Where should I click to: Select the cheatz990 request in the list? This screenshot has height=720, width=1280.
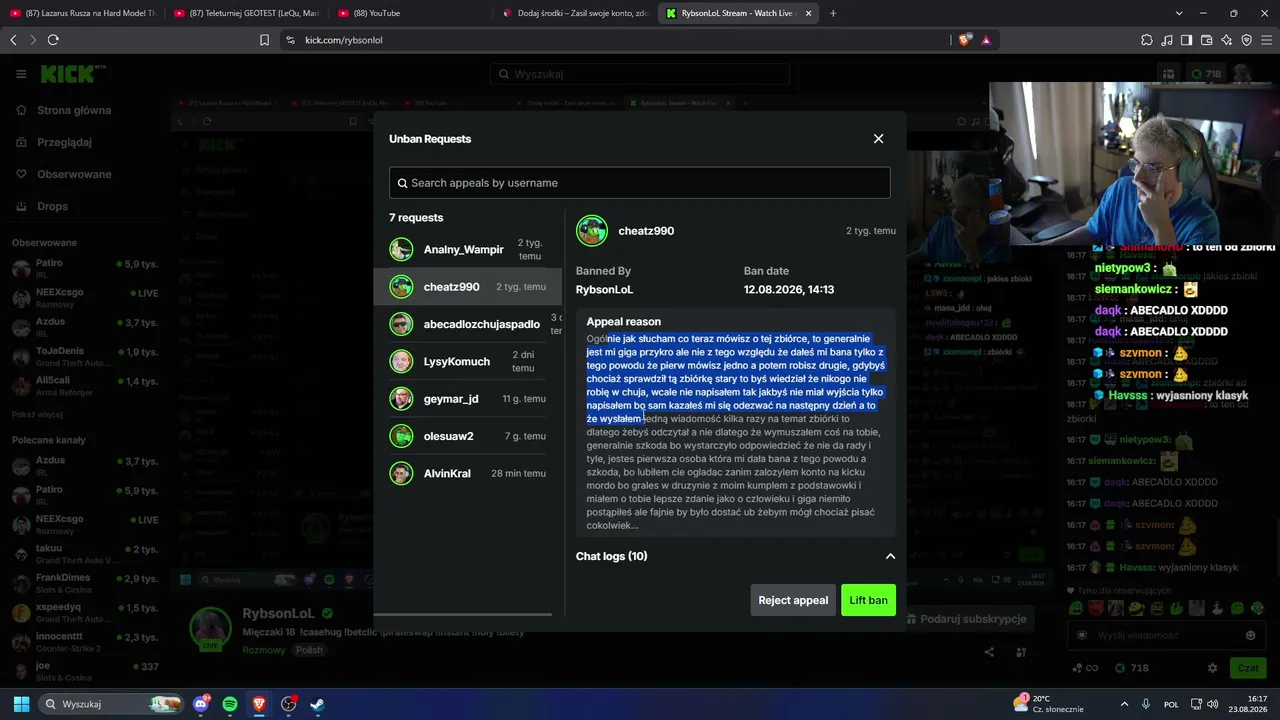468,287
